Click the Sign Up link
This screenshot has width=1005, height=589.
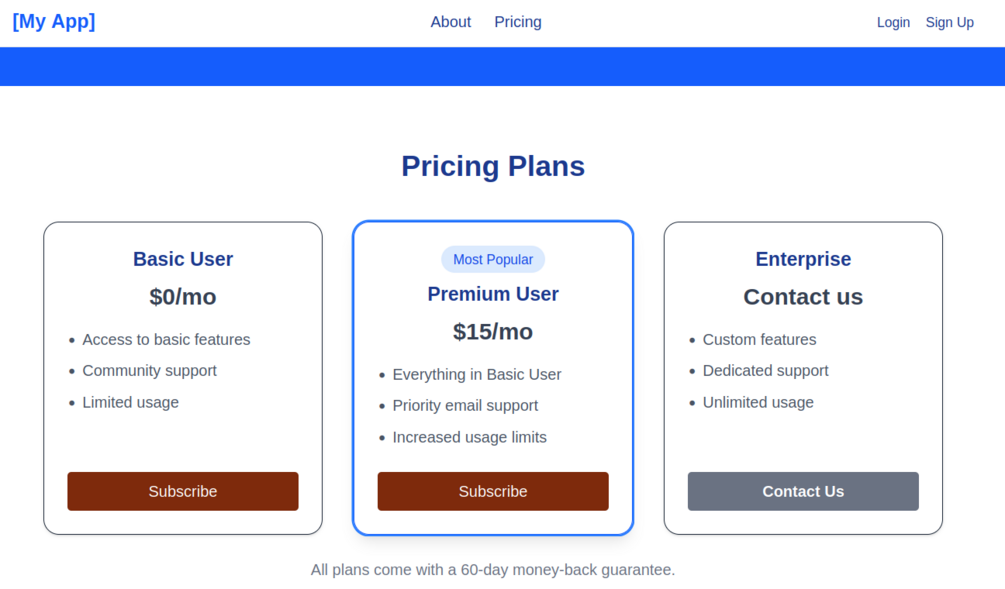click(949, 22)
